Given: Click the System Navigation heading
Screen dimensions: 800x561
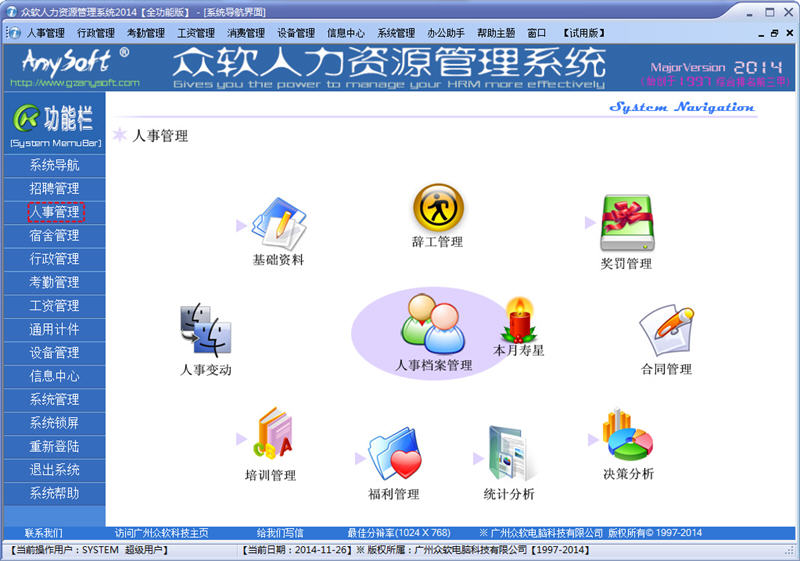Looking at the screenshot, I should tap(682, 107).
